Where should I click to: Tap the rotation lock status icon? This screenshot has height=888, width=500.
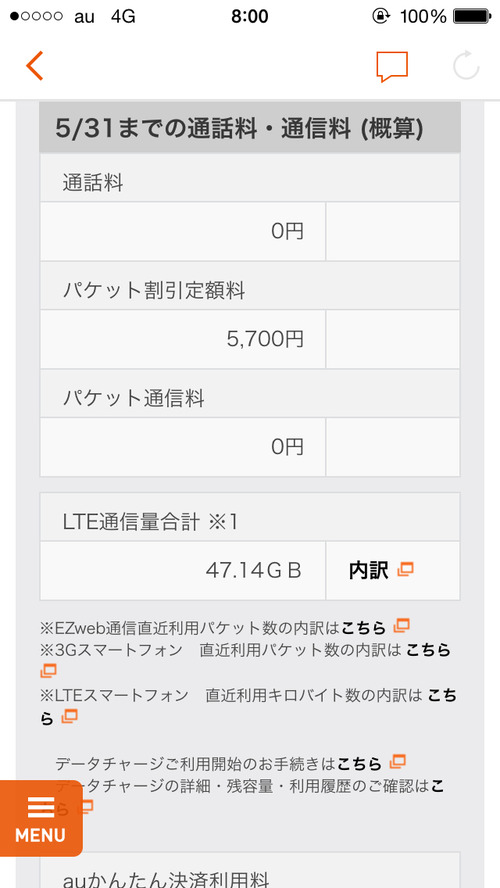click(x=381, y=16)
